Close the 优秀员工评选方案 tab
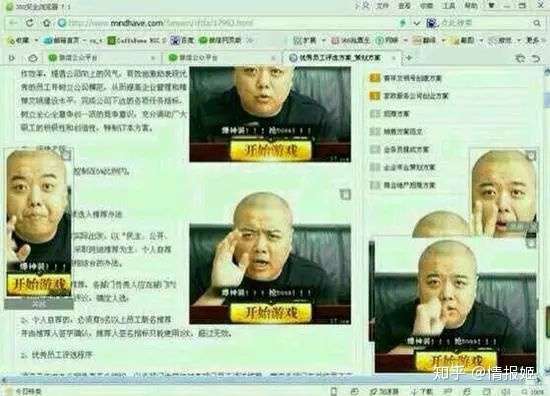The width and height of the screenshot is (550, 396). click(x=394, y=58)
